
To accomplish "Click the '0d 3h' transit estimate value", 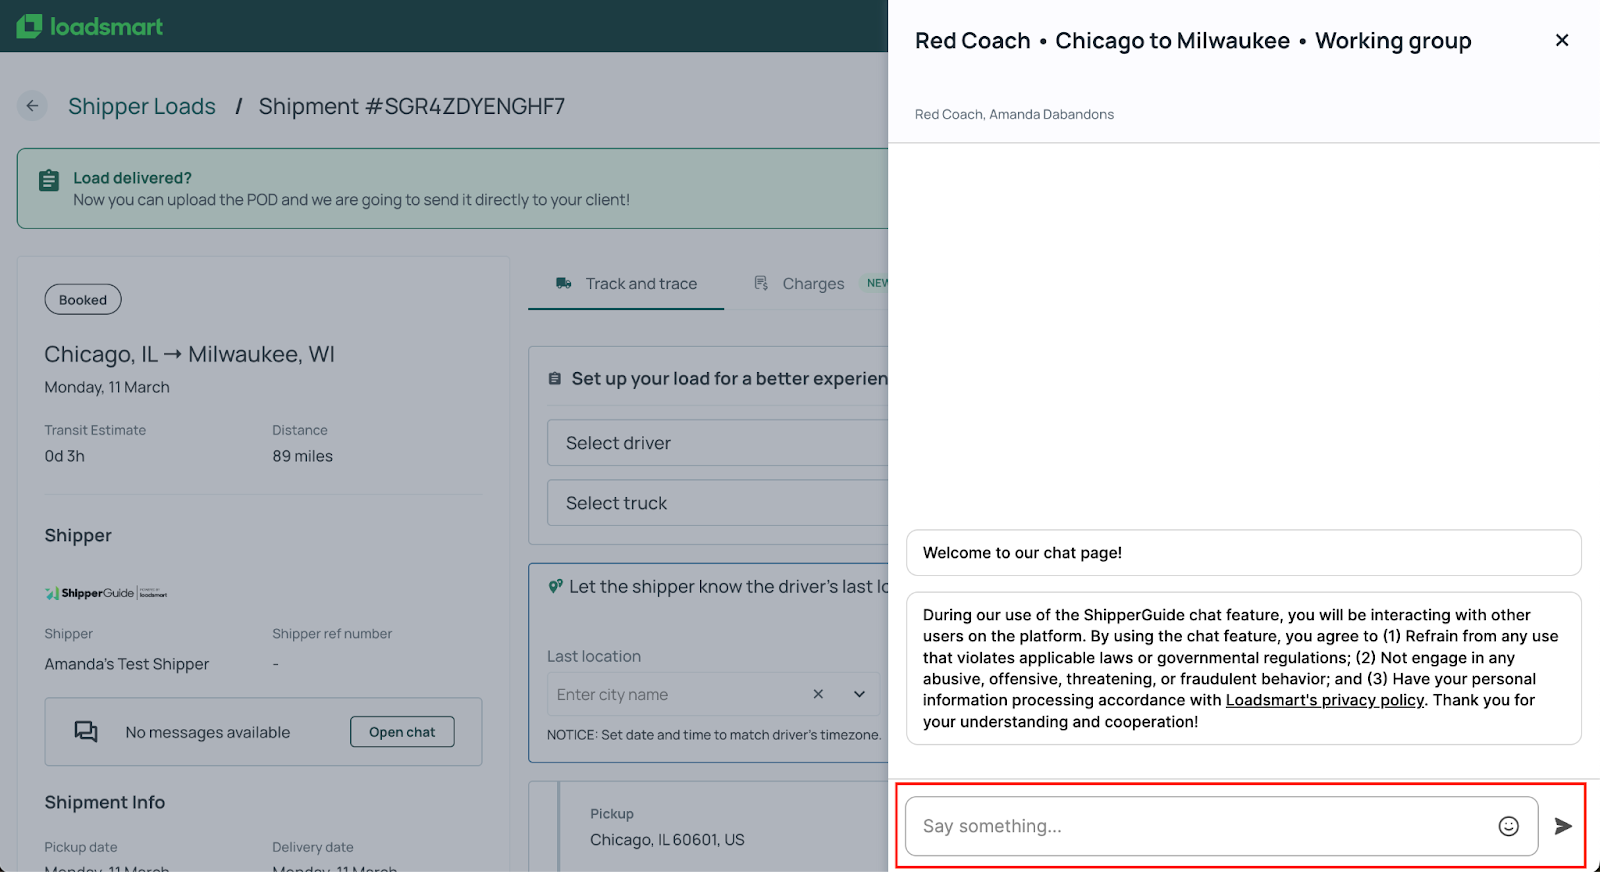I will pos(65,456).
